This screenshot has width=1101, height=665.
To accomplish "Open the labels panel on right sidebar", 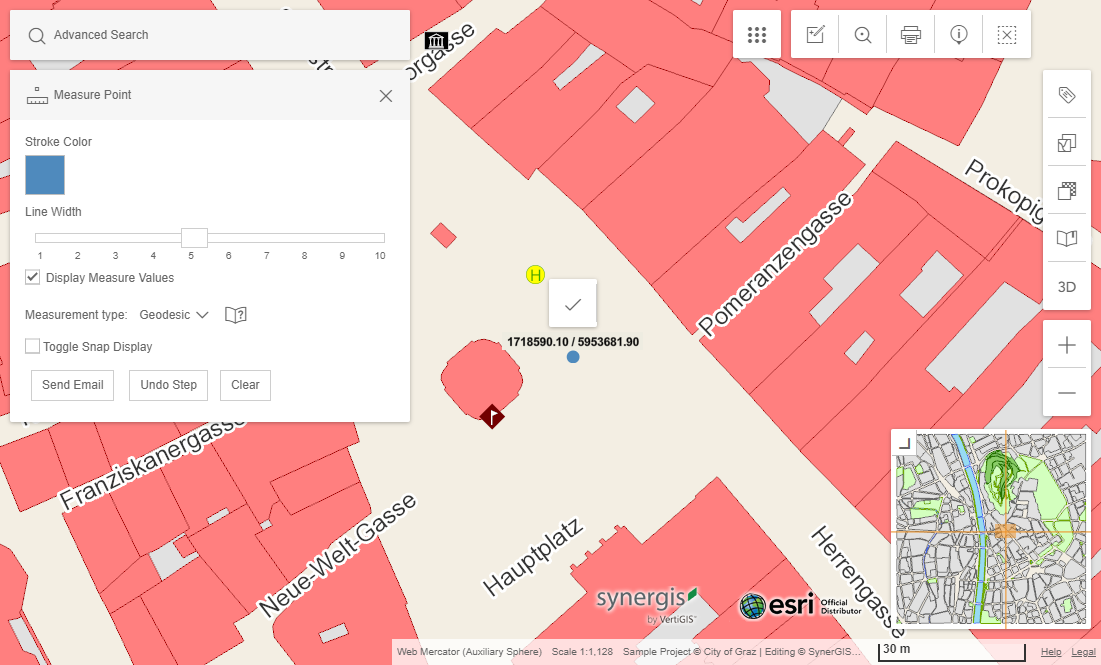I will pyautogui.click(x=1067, y=94).
